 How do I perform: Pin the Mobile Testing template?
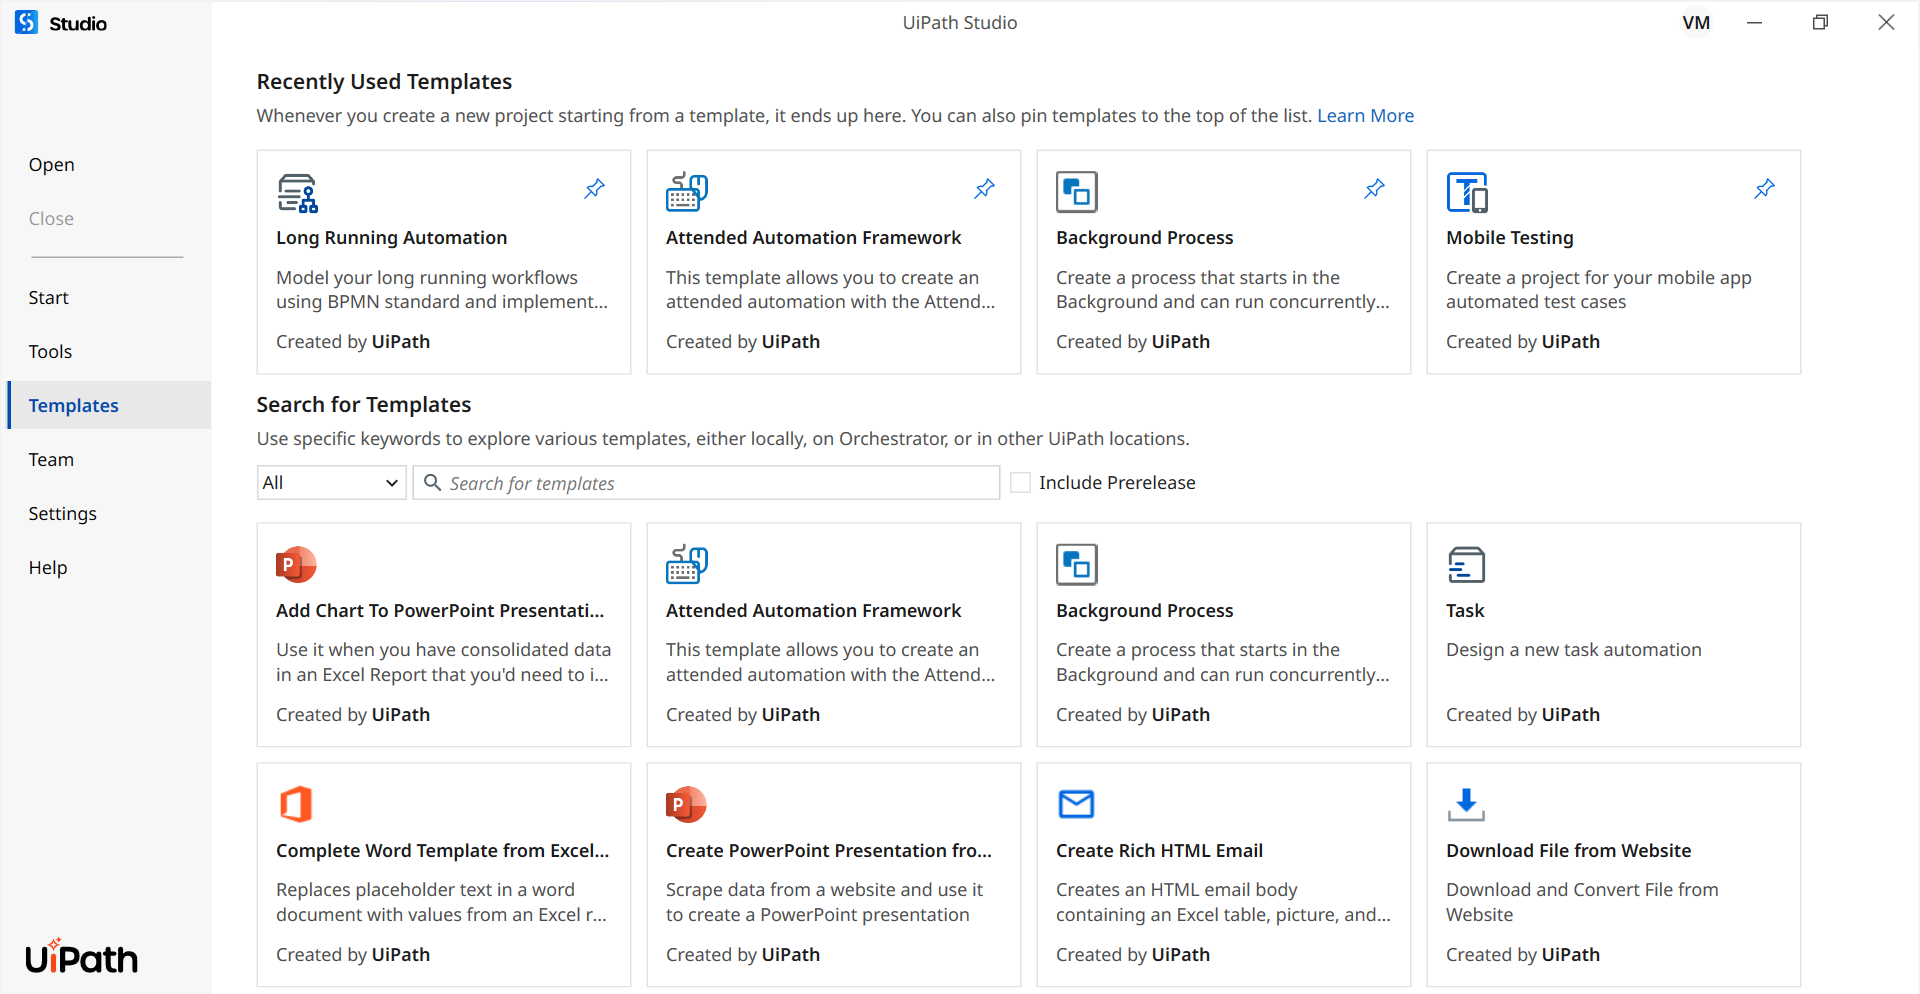pyautogui.click(x=1764, y=189)
